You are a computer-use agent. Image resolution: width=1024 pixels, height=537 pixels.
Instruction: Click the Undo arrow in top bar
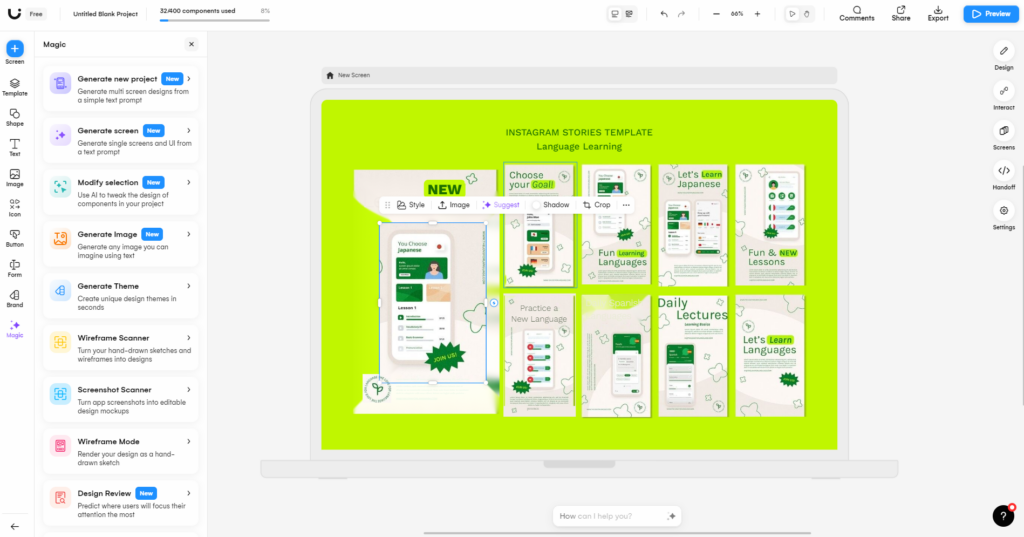pos(664,14)
